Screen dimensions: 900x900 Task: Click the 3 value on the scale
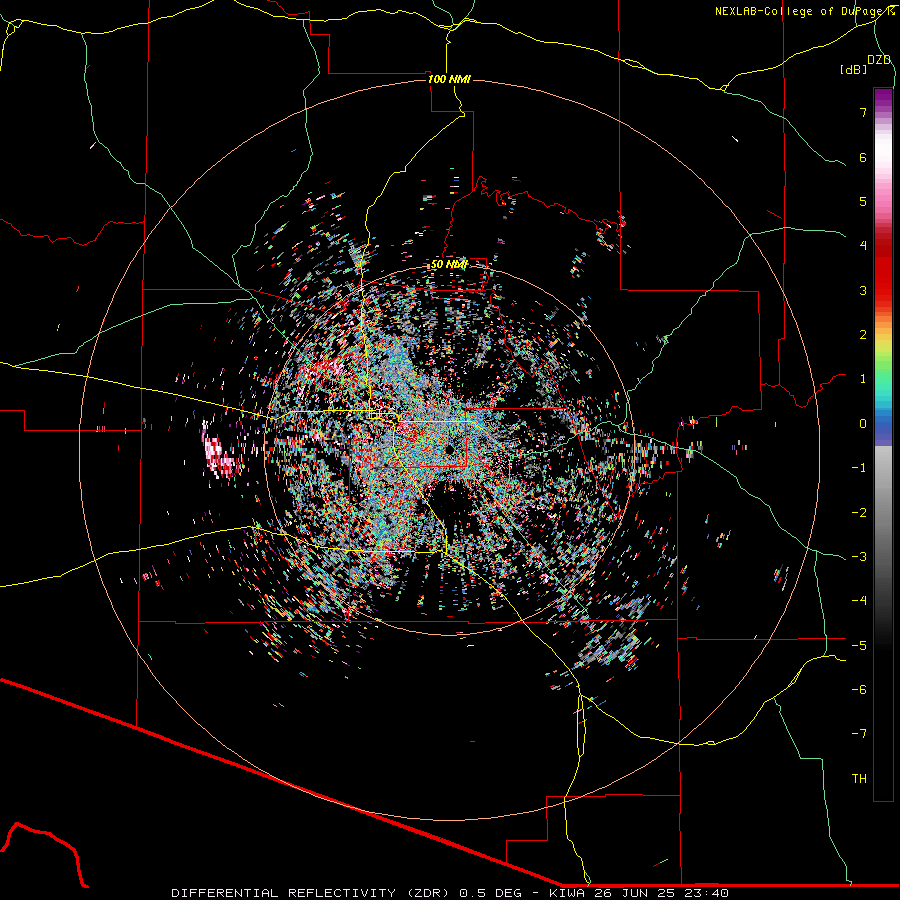pyautogui.click(x=863, y=290)
